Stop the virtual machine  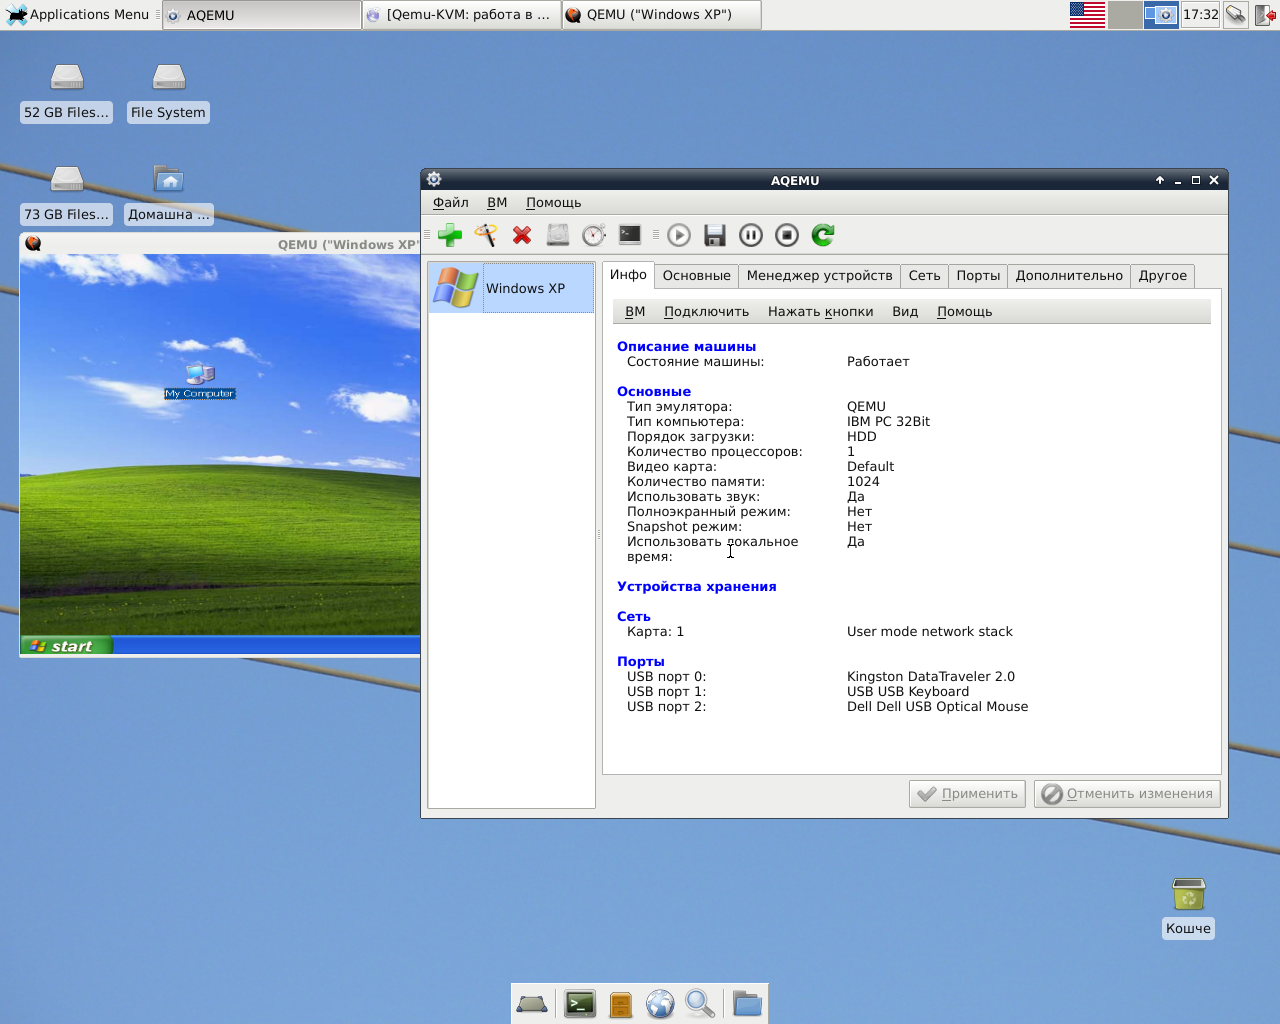pos(787,235)
